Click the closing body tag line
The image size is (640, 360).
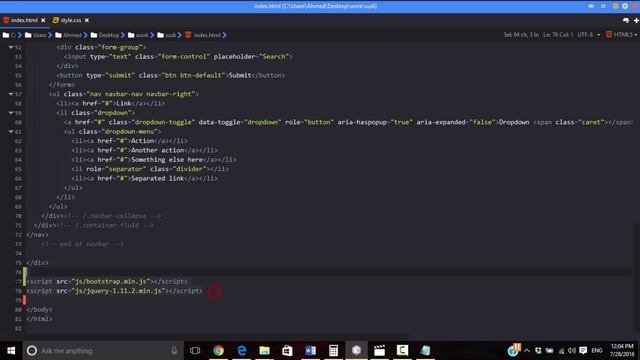[39, 310]
